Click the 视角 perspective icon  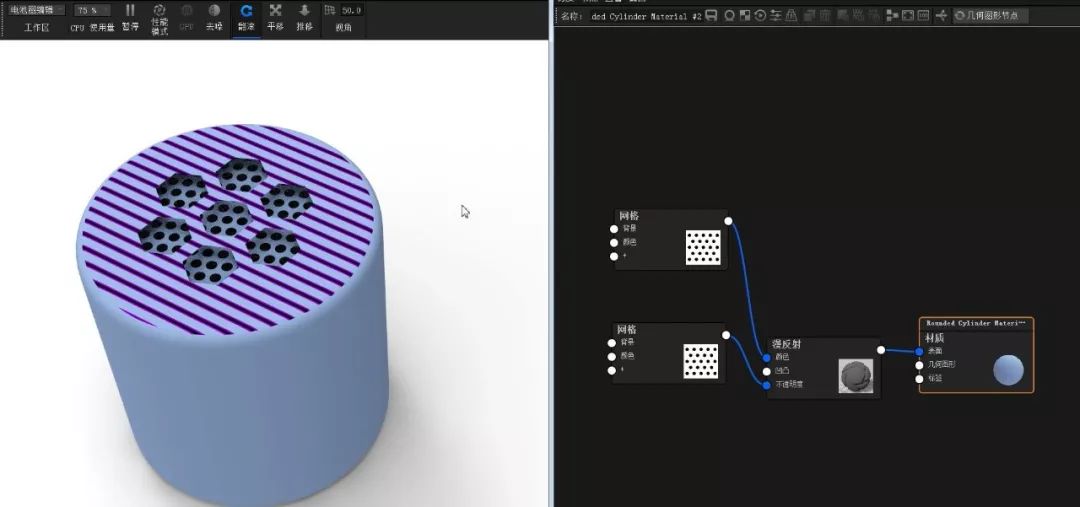tap(331, 10)
